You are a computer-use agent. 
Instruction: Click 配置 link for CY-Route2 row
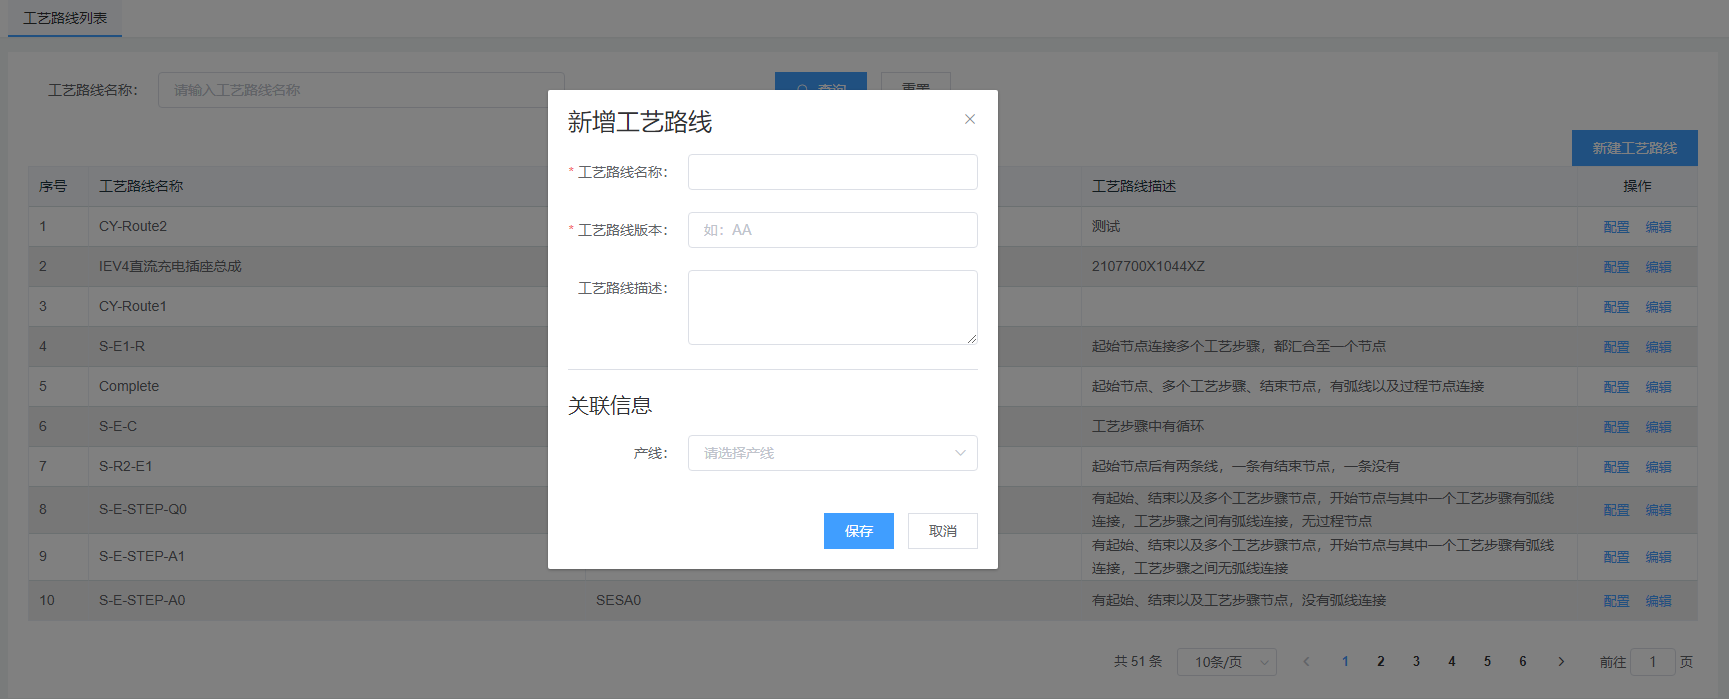[x=1616, y=227]
